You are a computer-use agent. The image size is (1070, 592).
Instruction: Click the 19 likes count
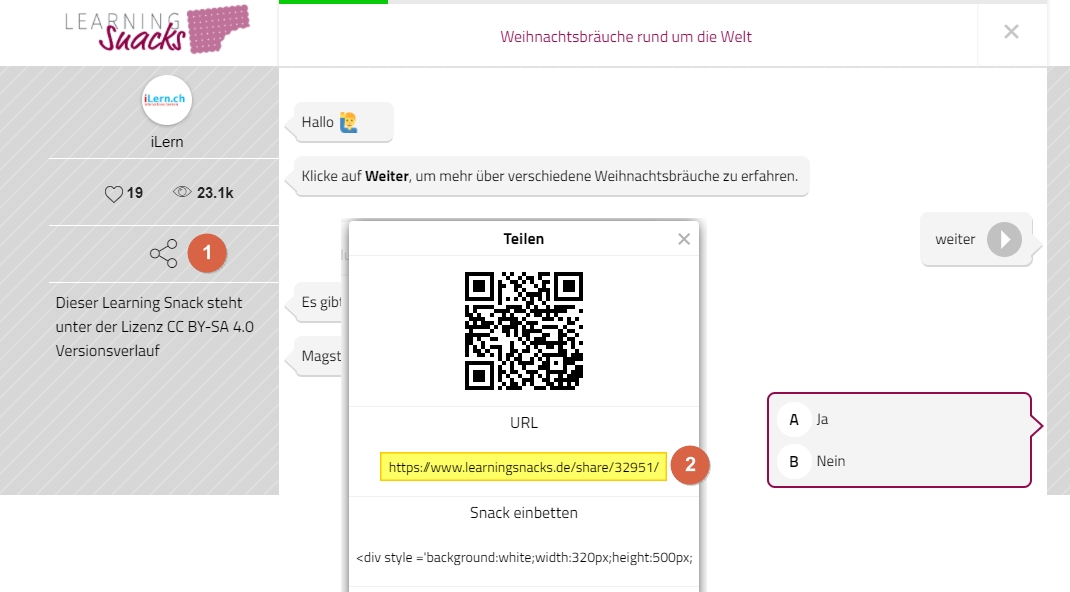click(135, 193)
